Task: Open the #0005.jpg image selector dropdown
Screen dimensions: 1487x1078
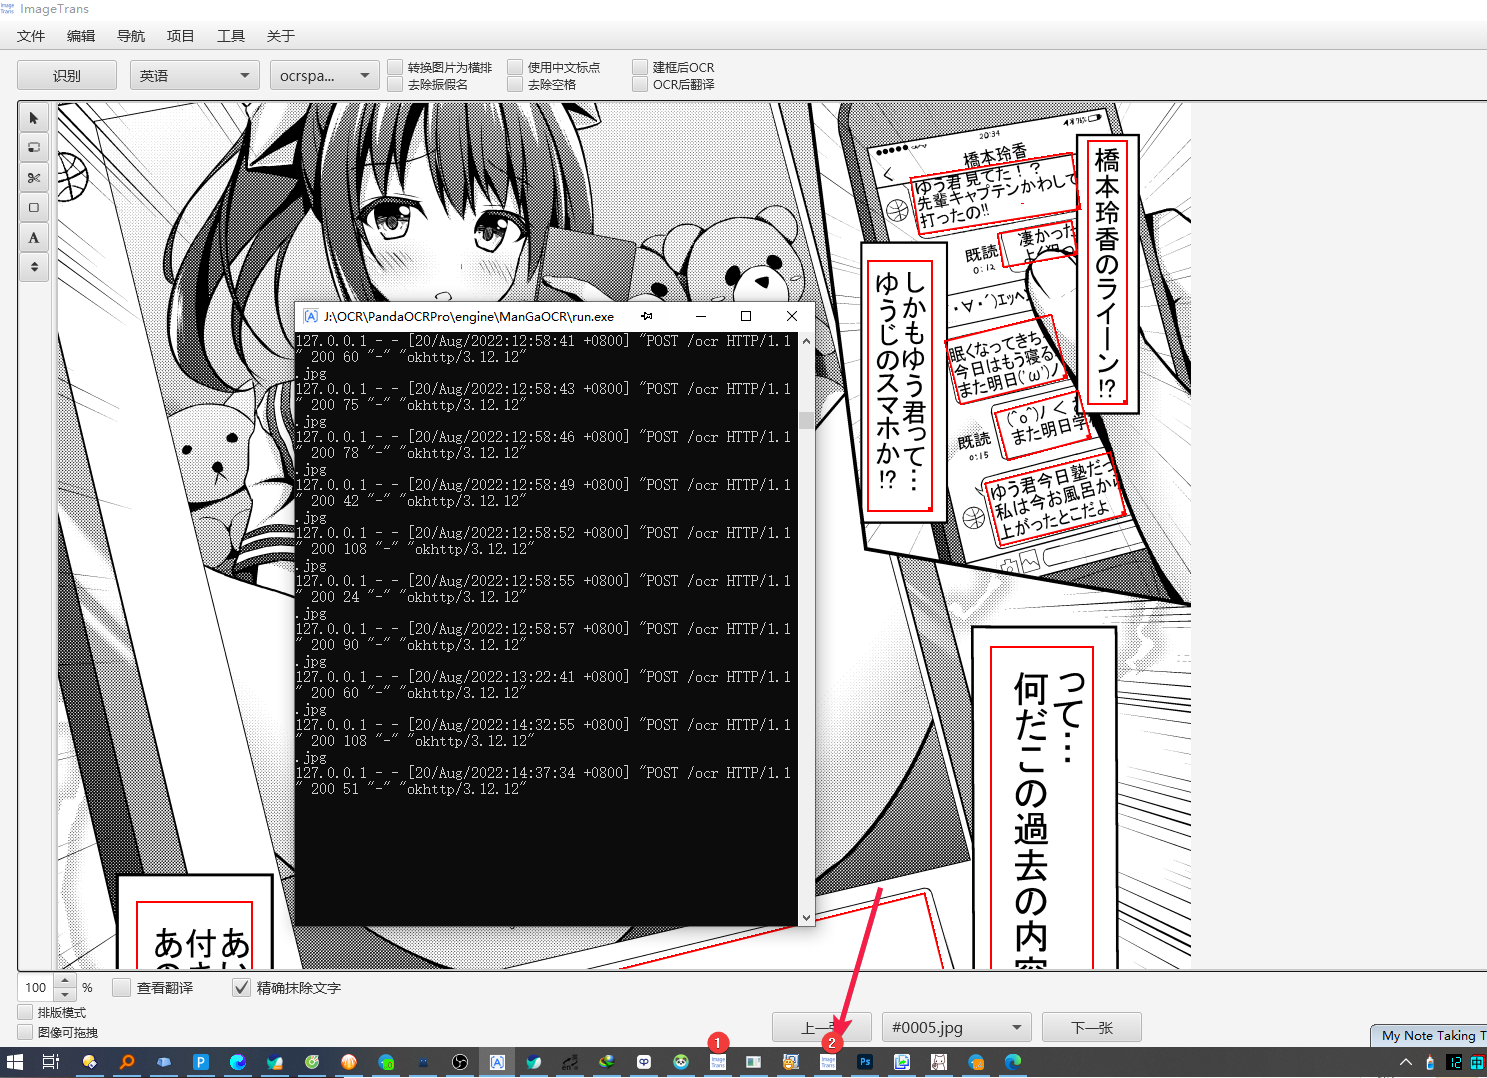Action: coord(957,1027)
